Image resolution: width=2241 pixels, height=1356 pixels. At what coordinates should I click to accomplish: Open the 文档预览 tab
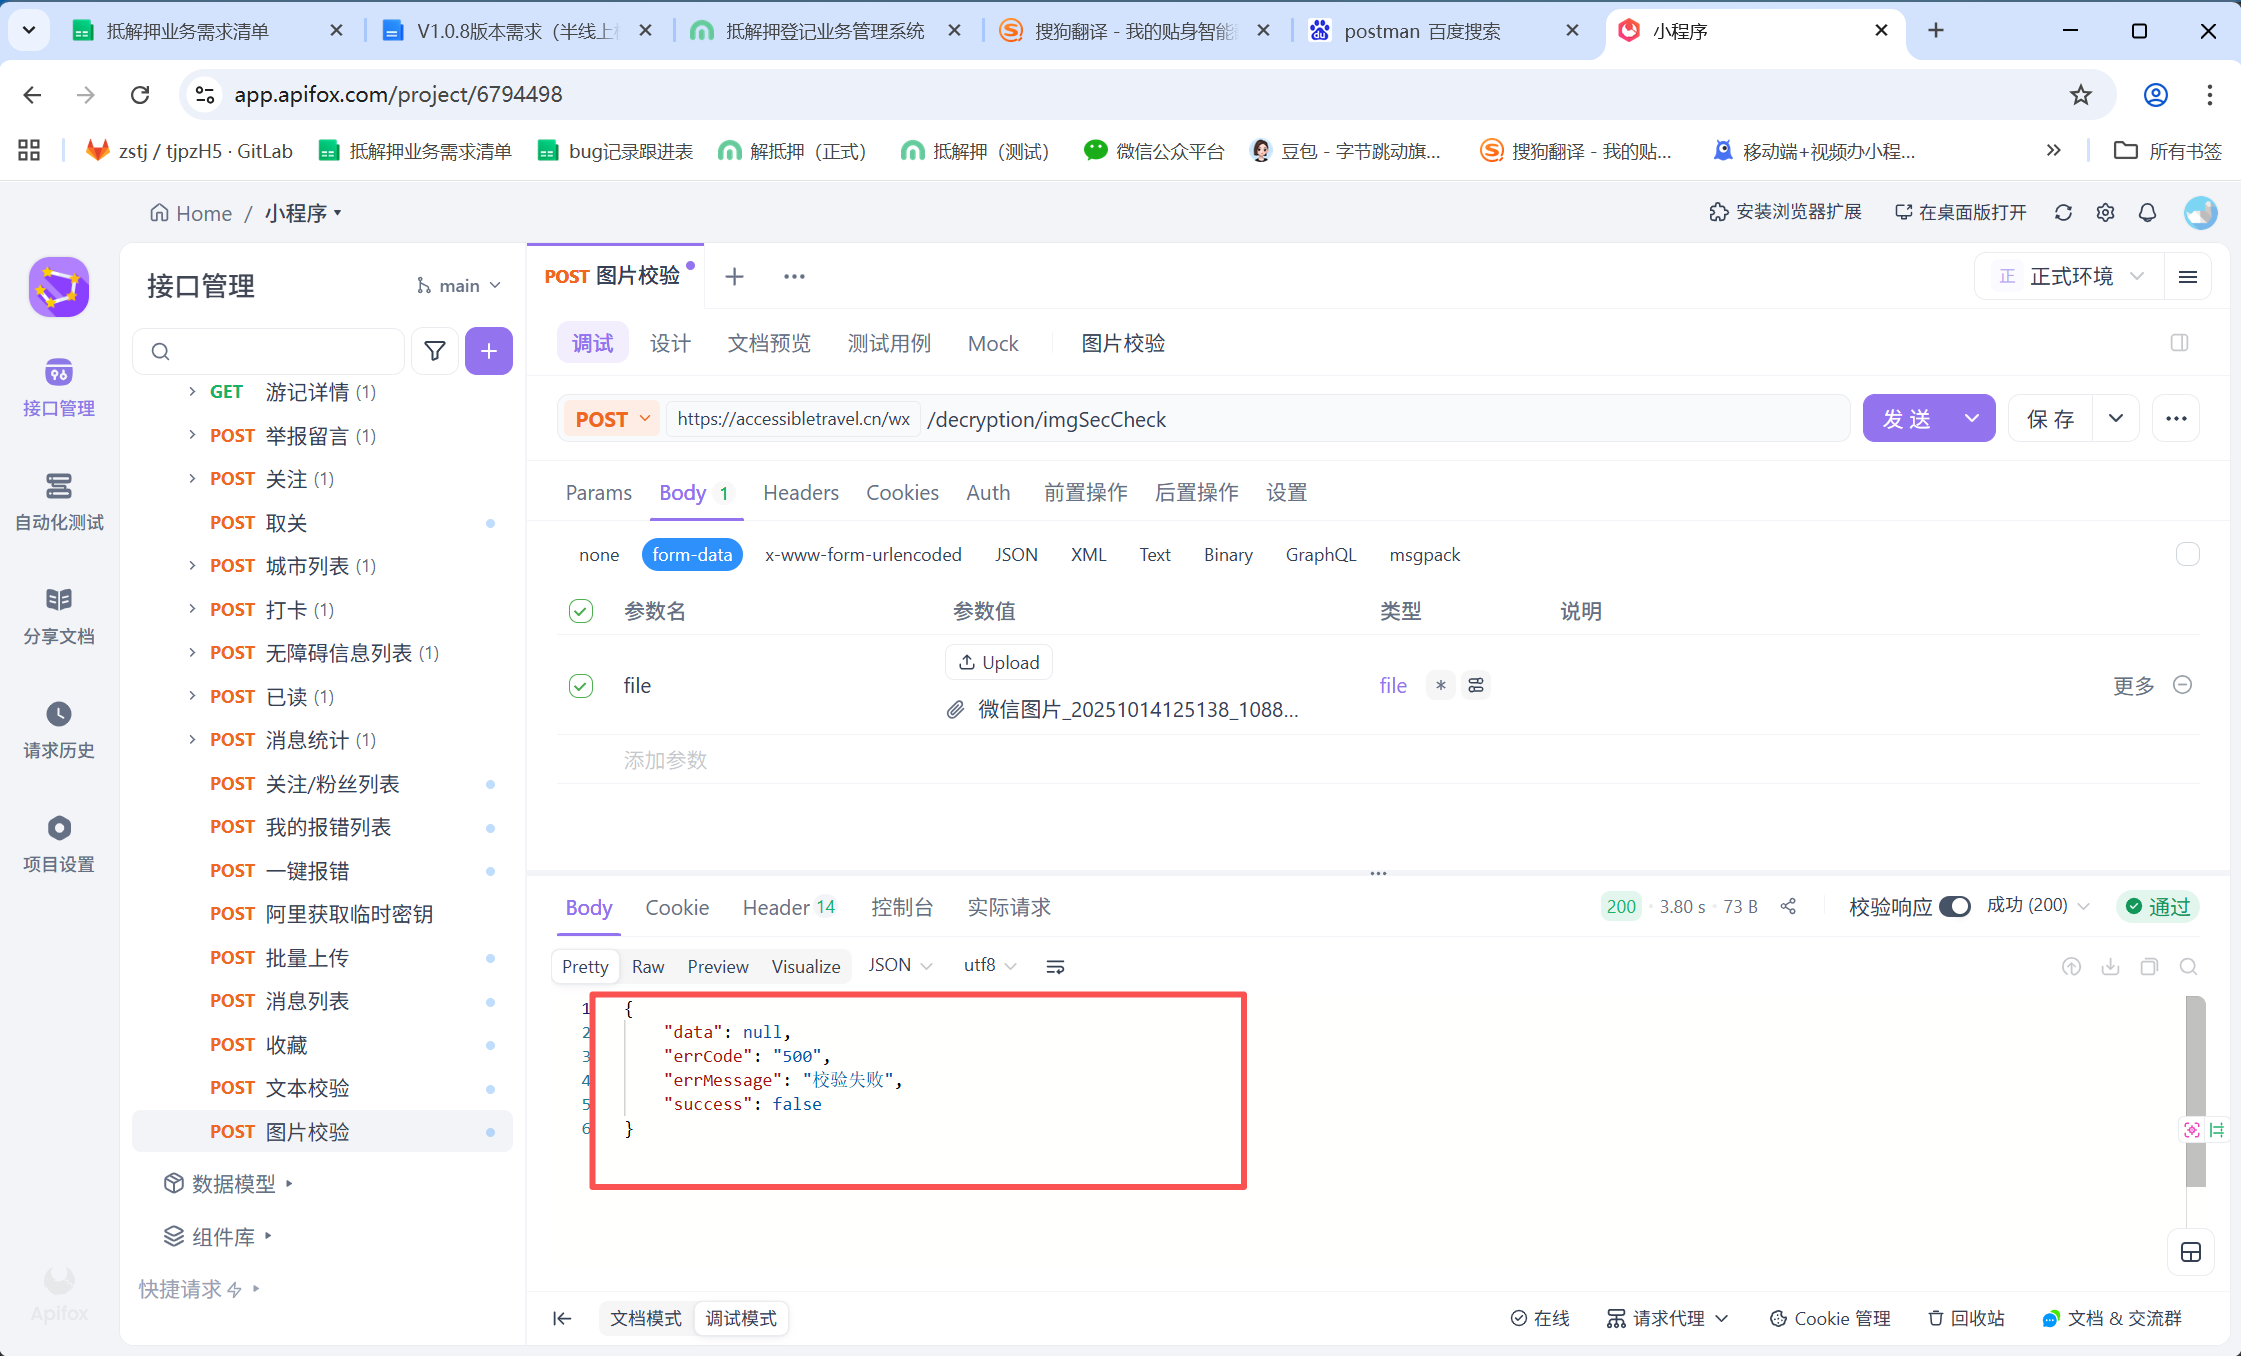tap(768, 343)
